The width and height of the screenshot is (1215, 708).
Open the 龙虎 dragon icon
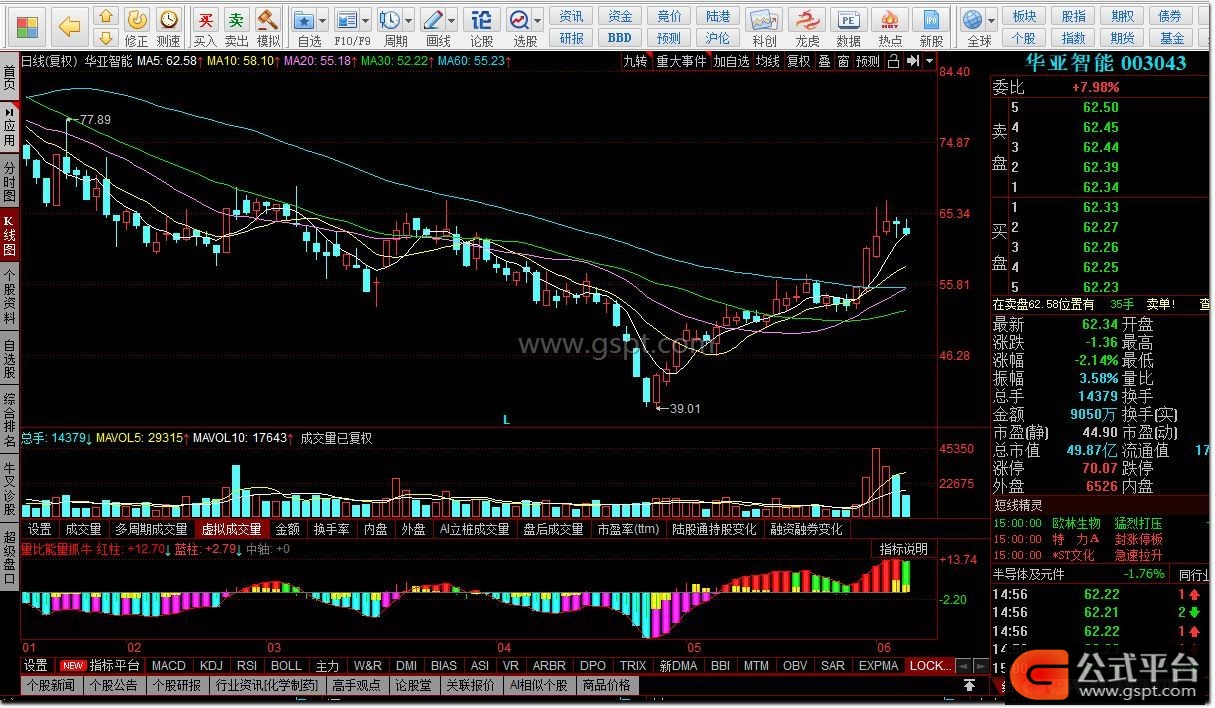coord(807,27)
